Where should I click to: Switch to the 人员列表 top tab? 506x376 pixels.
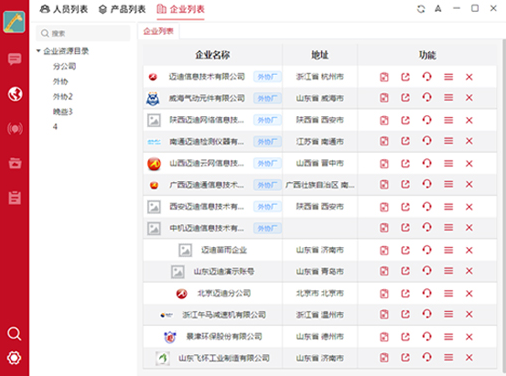64,9
